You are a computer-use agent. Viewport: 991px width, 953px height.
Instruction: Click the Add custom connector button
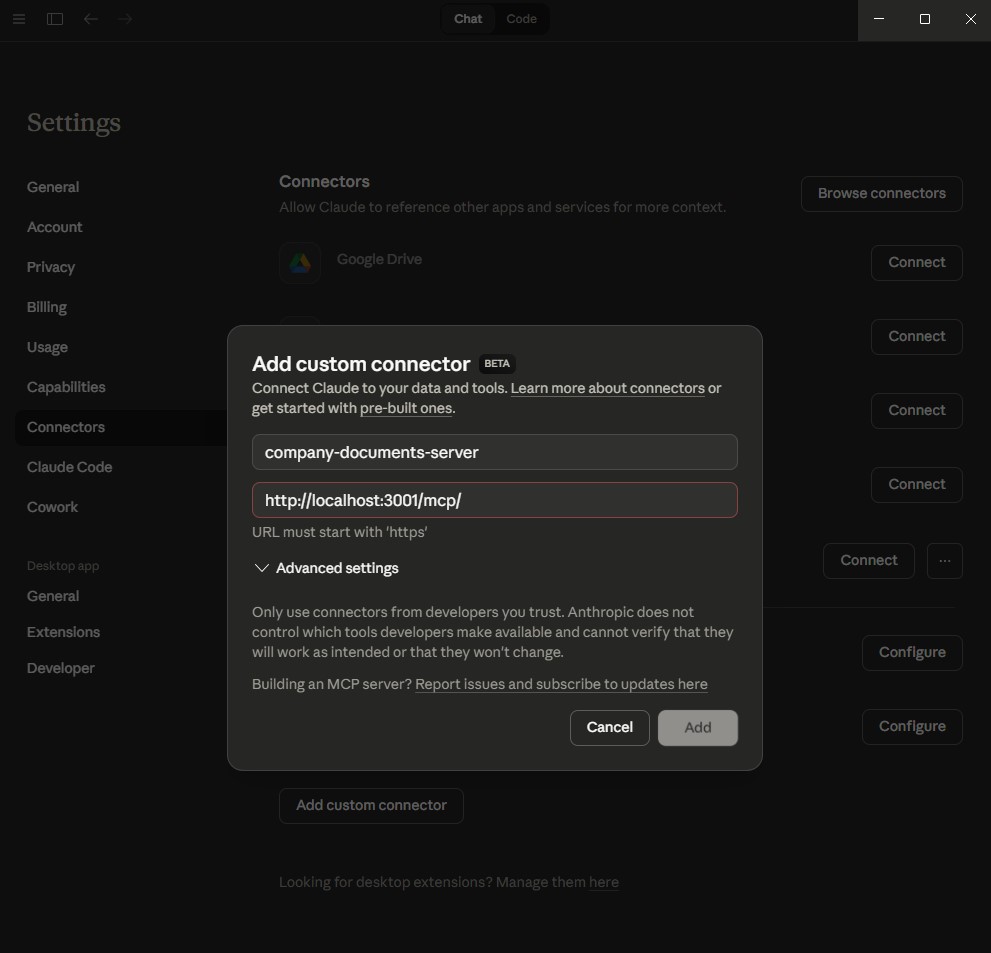click(x=371, y=805)
